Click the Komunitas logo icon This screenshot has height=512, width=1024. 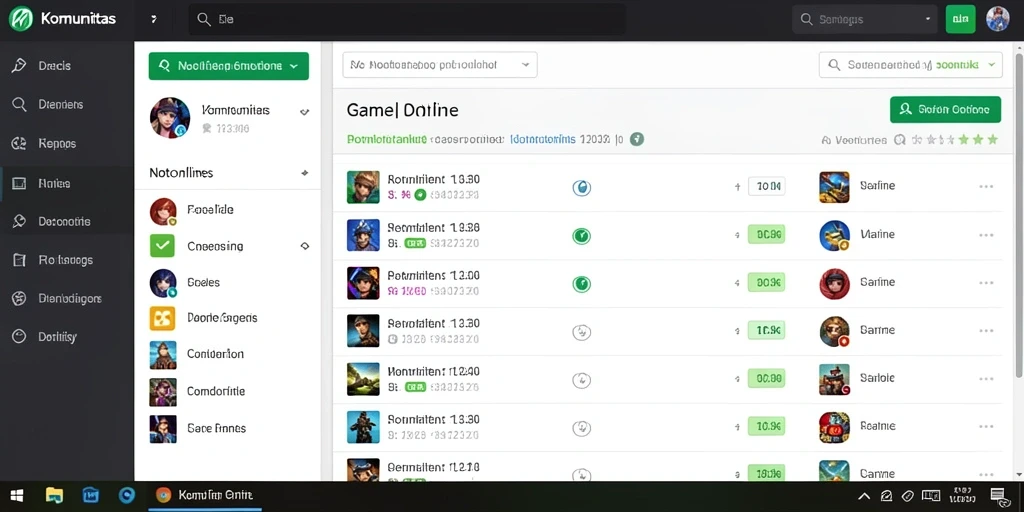click(x=21, y=19)
